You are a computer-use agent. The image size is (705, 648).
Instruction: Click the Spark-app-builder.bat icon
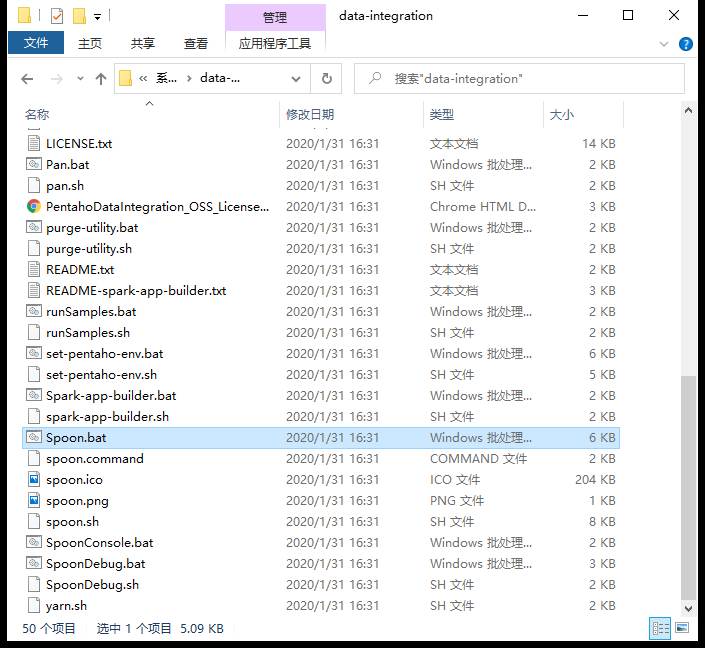(x=34, y=395)
